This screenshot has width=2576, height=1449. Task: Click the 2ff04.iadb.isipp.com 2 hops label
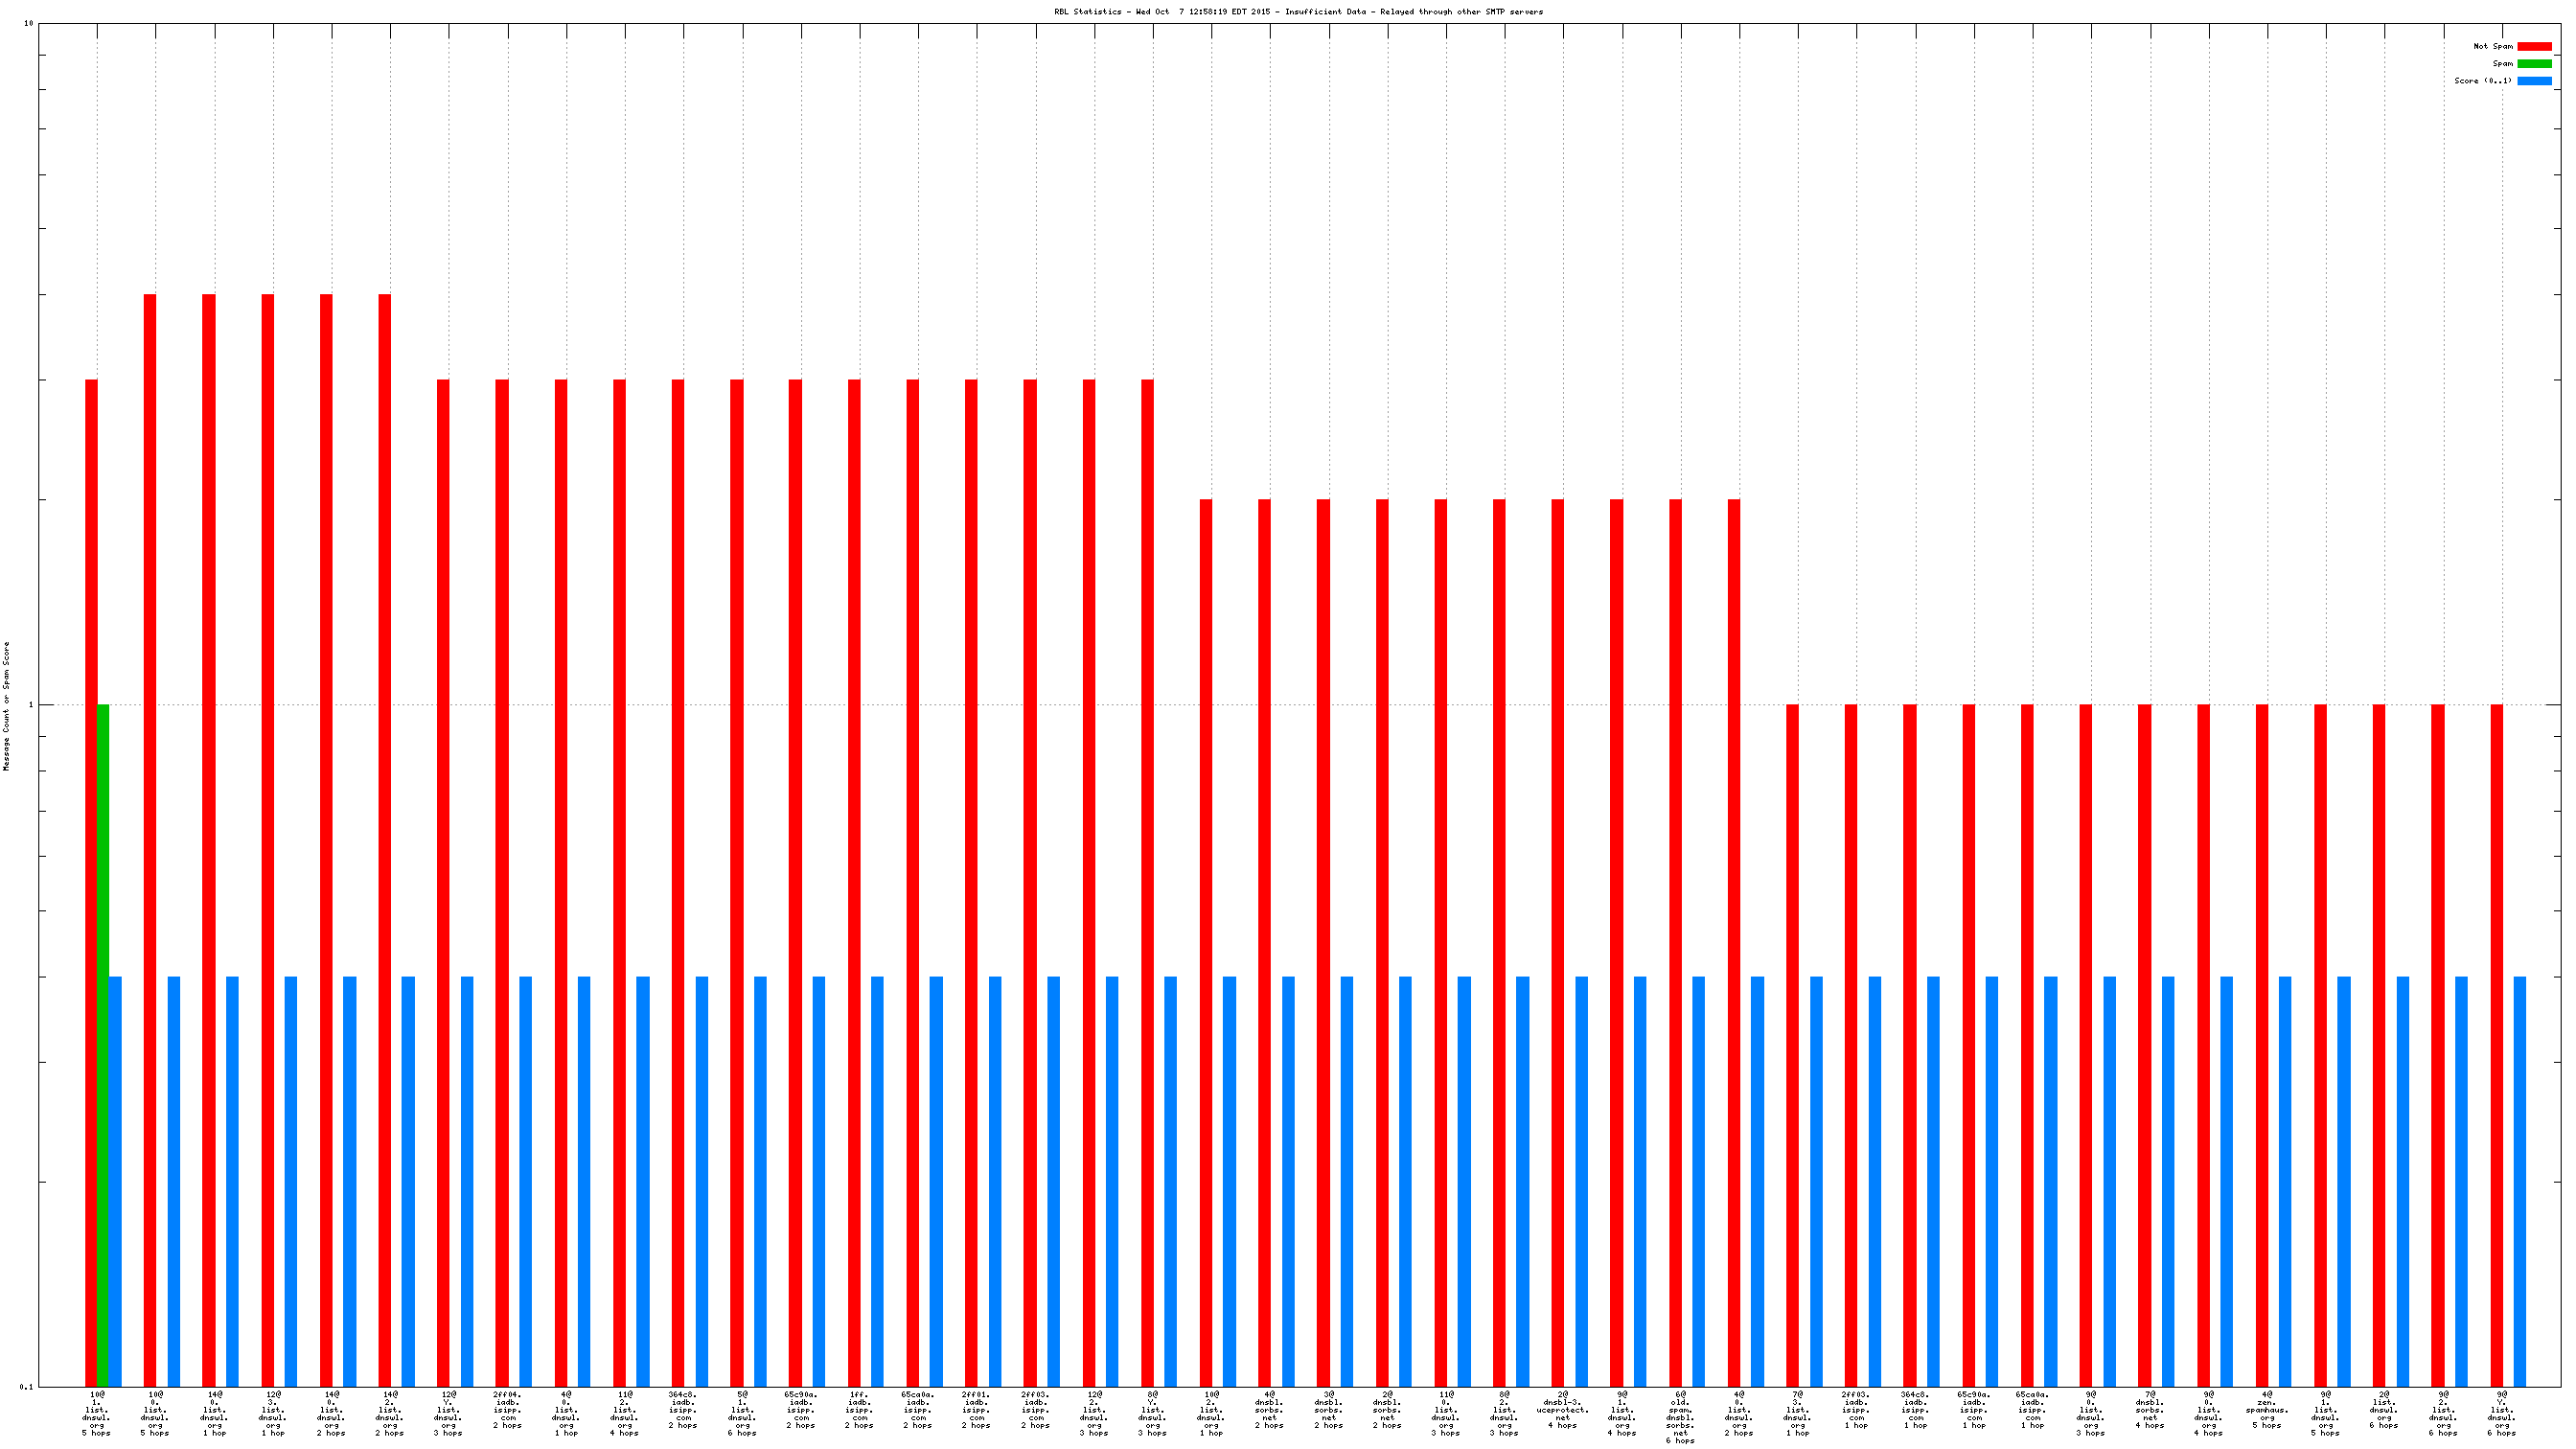tap(507, 1410)
